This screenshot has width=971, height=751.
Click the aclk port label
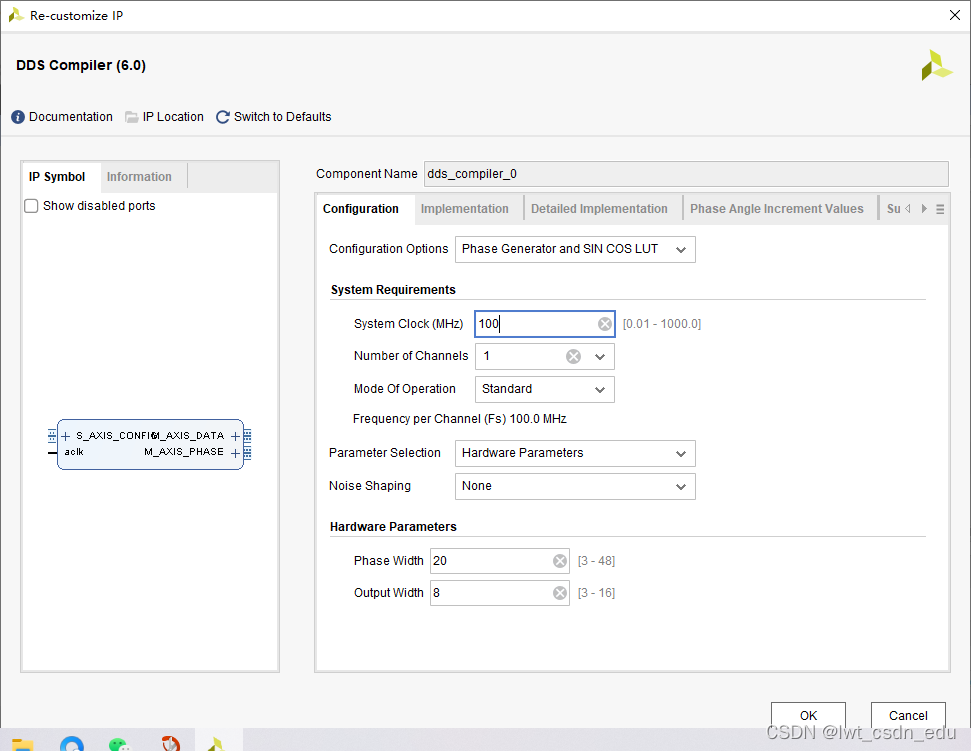74,452
